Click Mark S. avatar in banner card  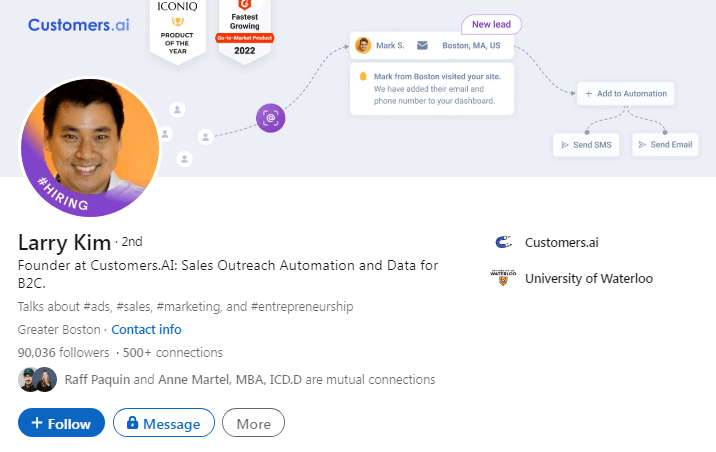(x=363, y=45)
